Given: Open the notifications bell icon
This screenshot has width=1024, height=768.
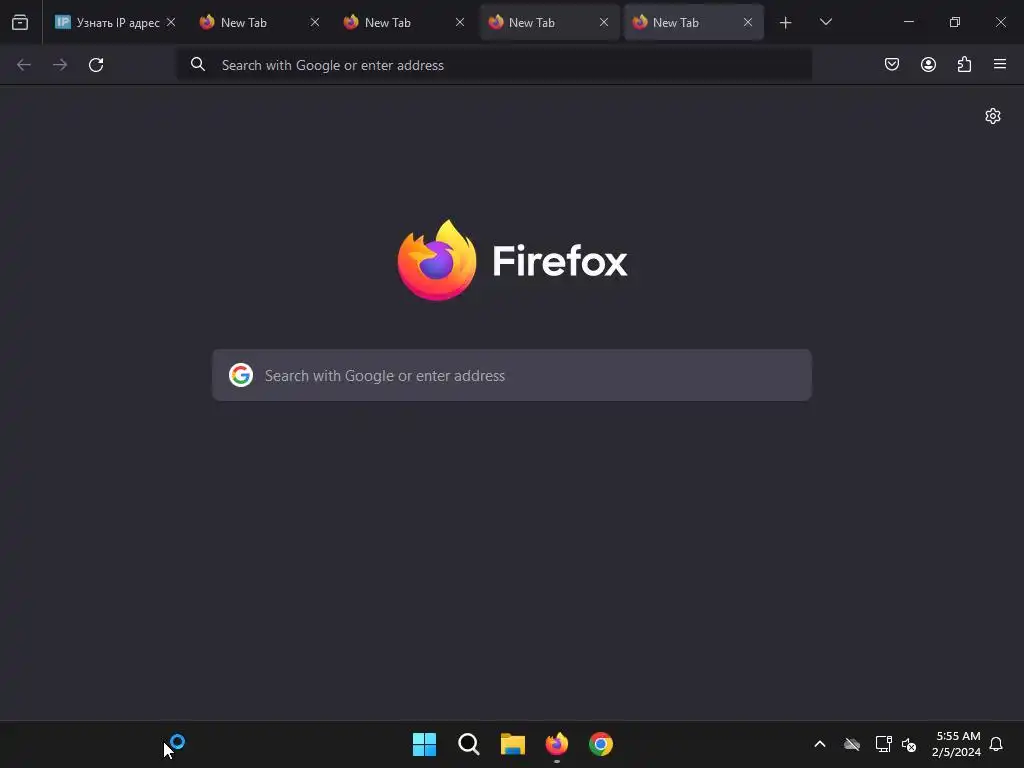Looking at the screenshot, I should pos(996,744).
